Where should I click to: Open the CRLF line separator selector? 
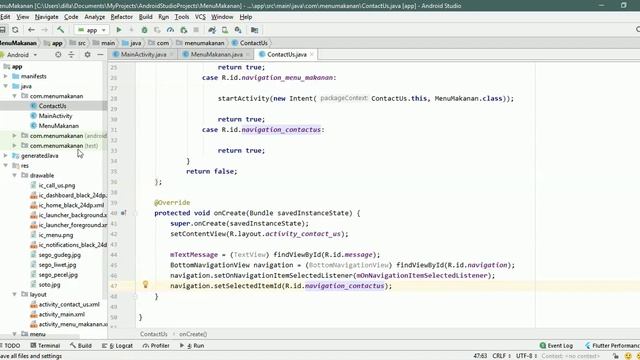click(x=501, y=356)
